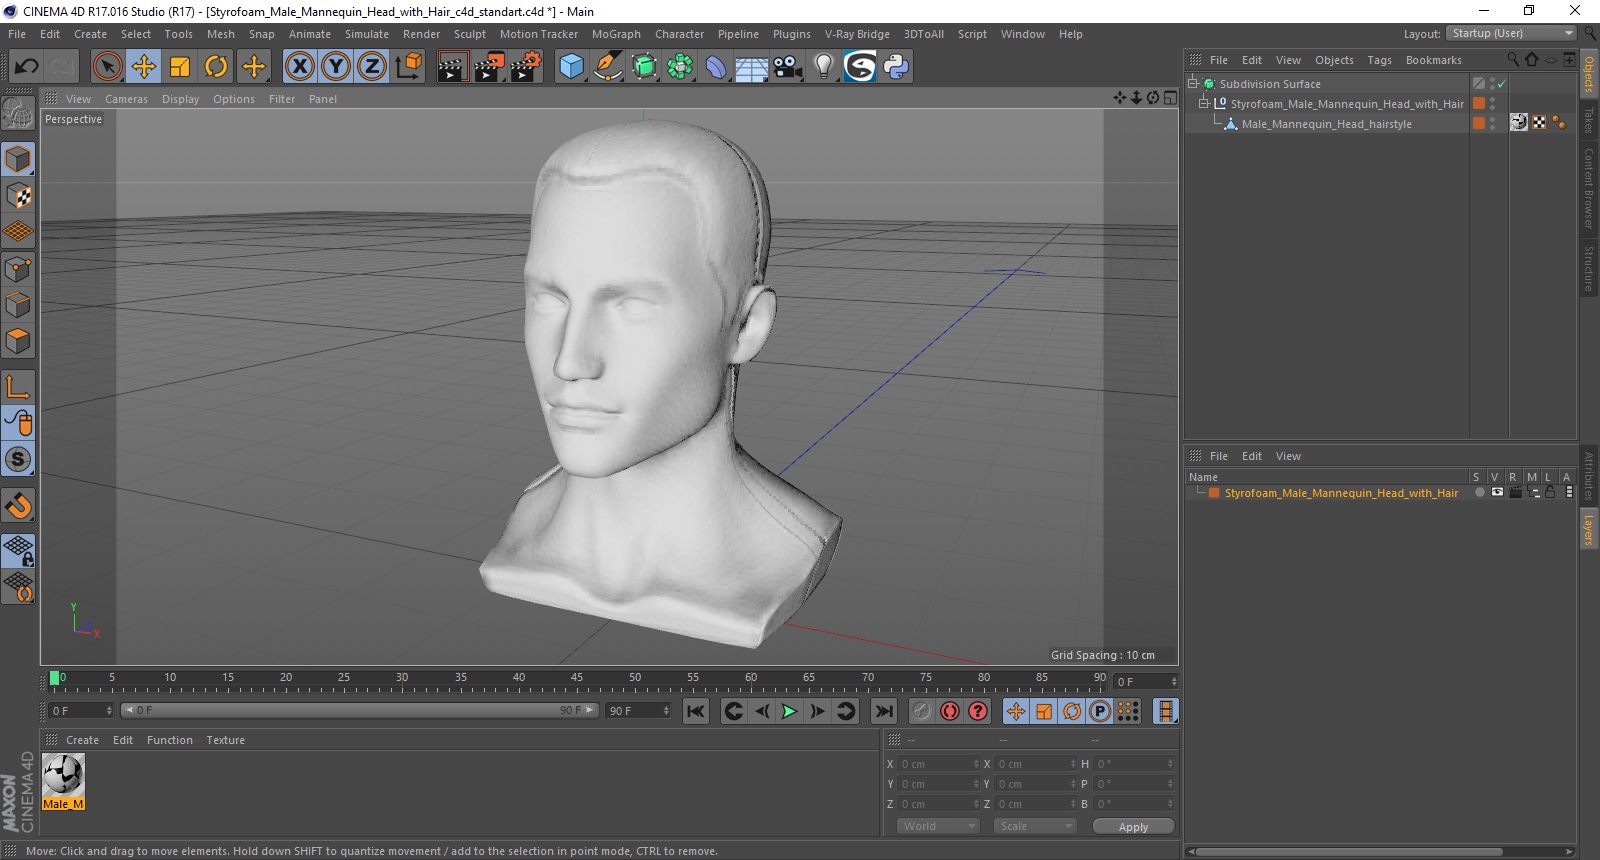
Task: Select the Move tool in top toolbar
Action: click(144, 67)
